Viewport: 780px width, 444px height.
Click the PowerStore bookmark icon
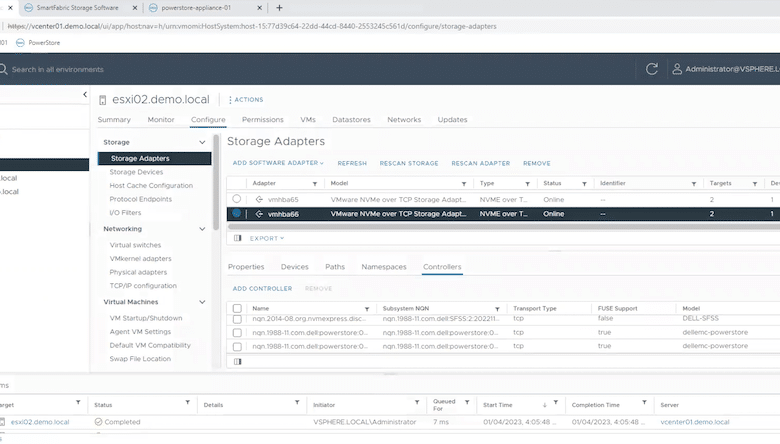[20, 43]
